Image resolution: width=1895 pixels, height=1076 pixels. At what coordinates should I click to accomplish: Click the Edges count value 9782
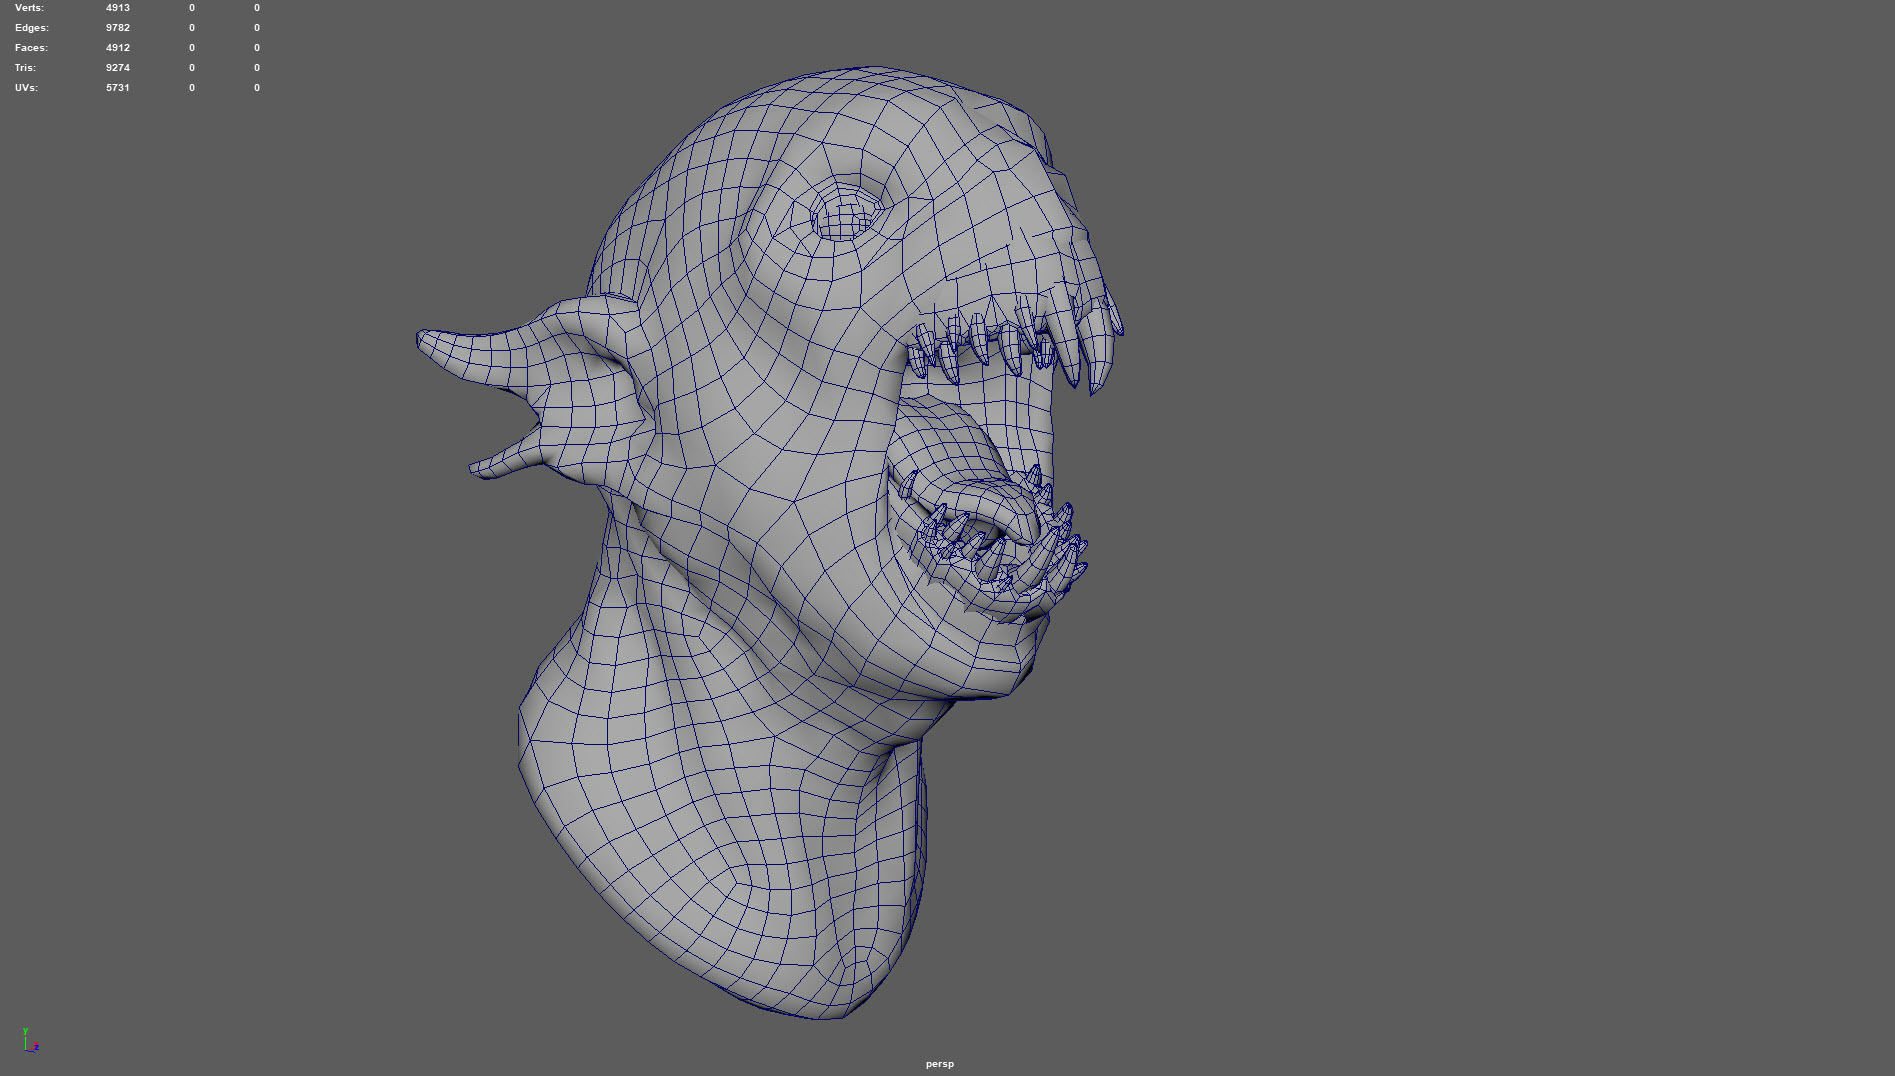tap(118, 28)
